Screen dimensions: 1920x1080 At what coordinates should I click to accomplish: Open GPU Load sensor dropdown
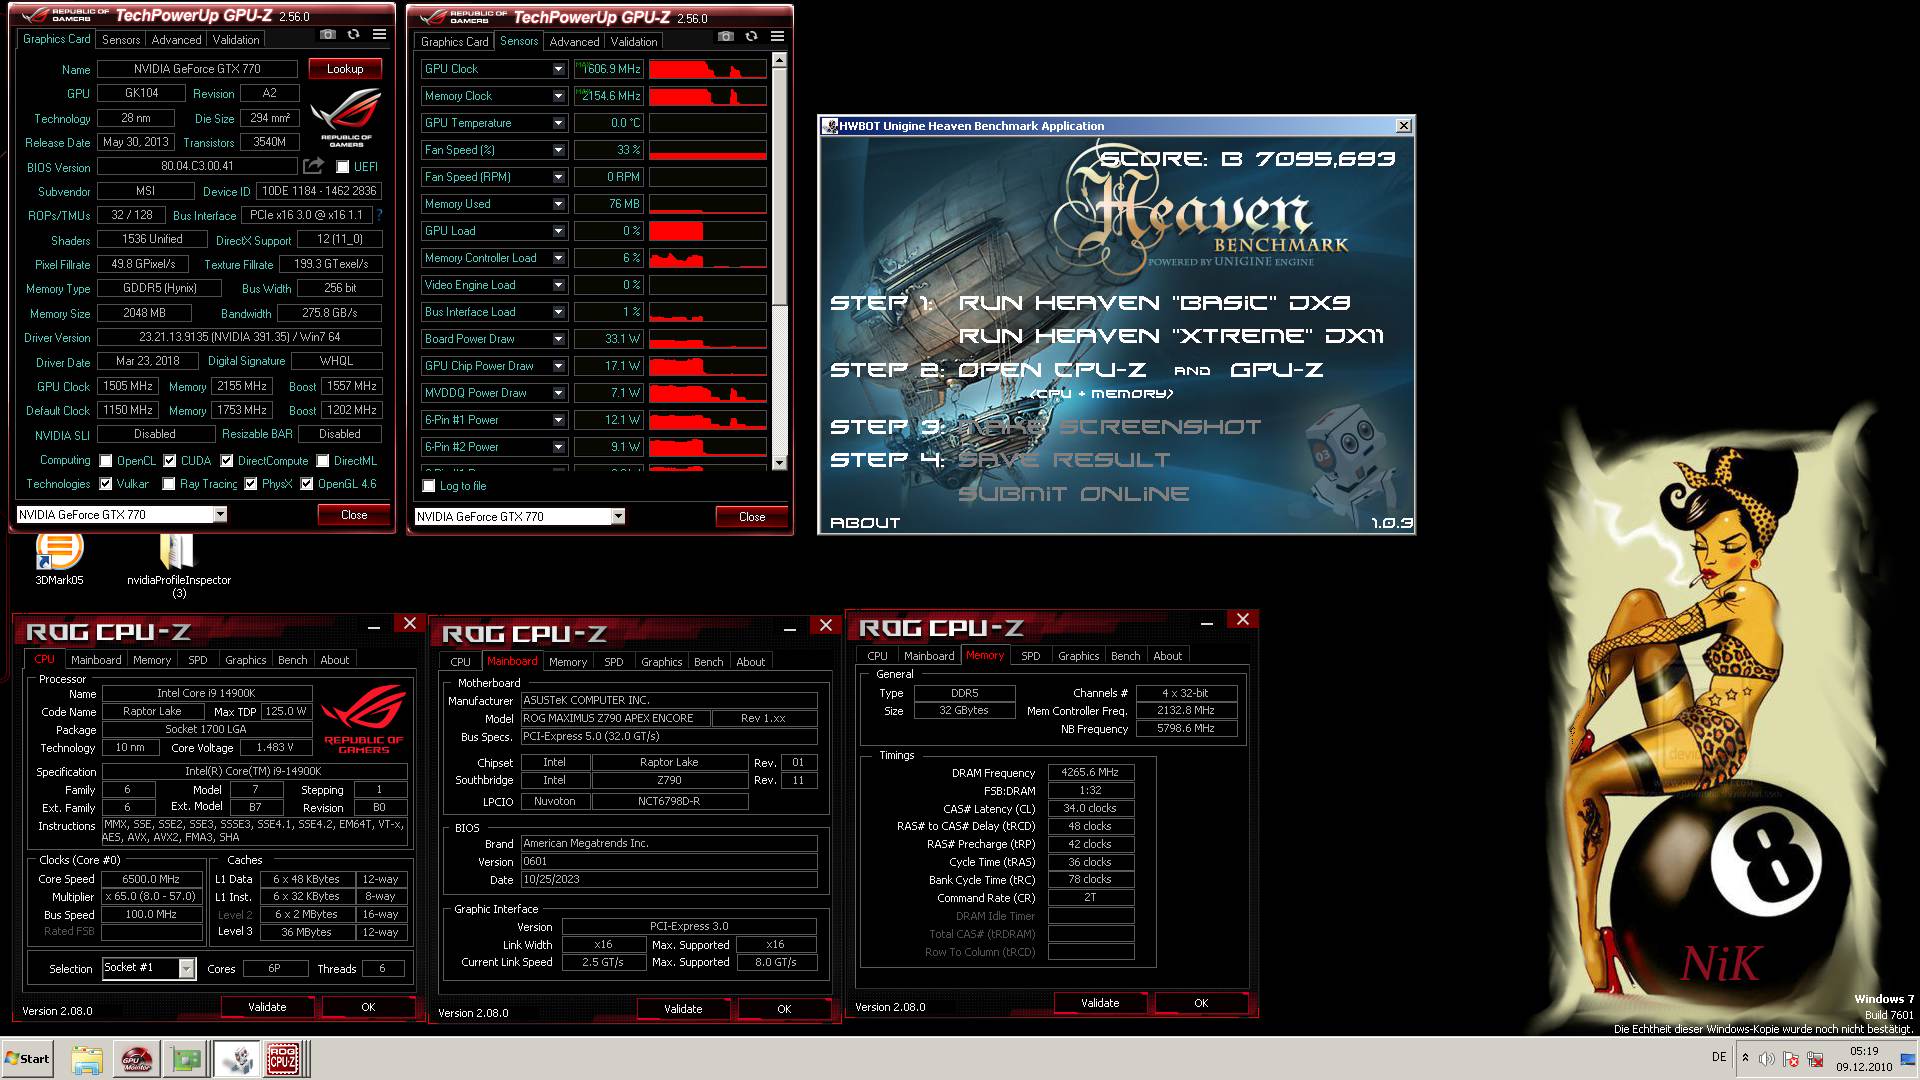(x=558, y=231)
